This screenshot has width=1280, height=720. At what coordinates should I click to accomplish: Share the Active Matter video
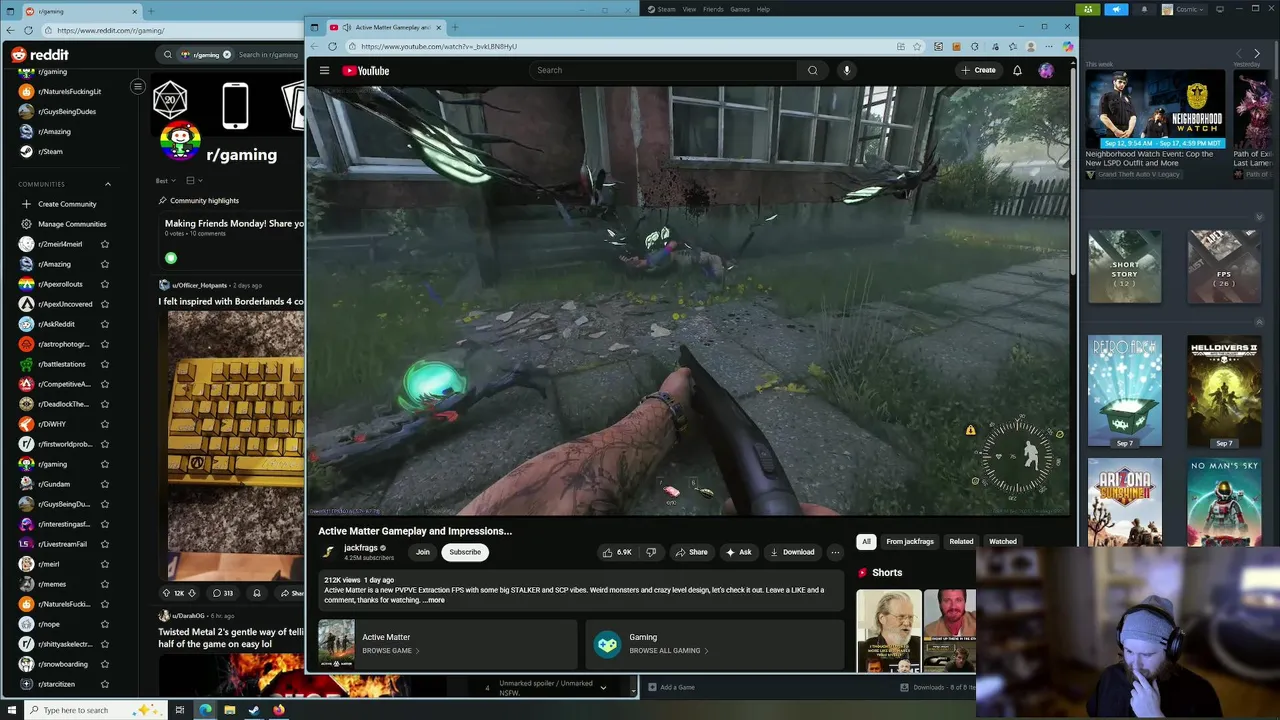tap(691, 552)
